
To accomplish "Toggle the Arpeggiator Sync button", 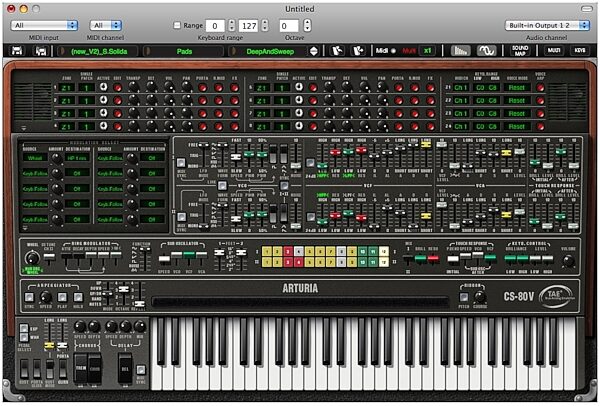I will point(29,297).
